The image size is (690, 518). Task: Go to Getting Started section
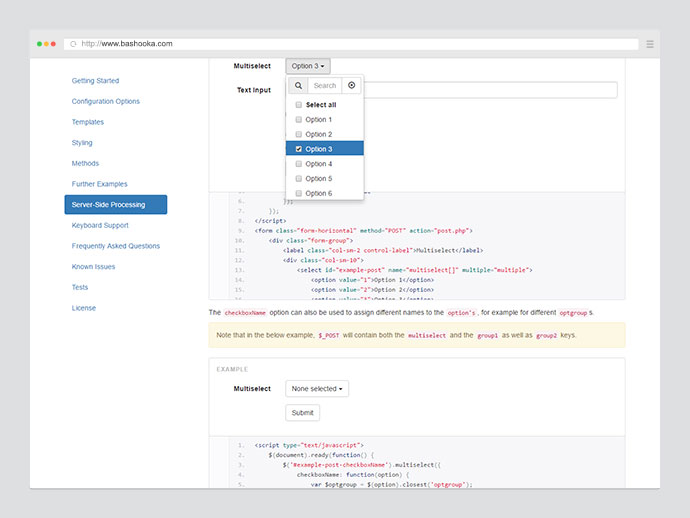[95, 81]
